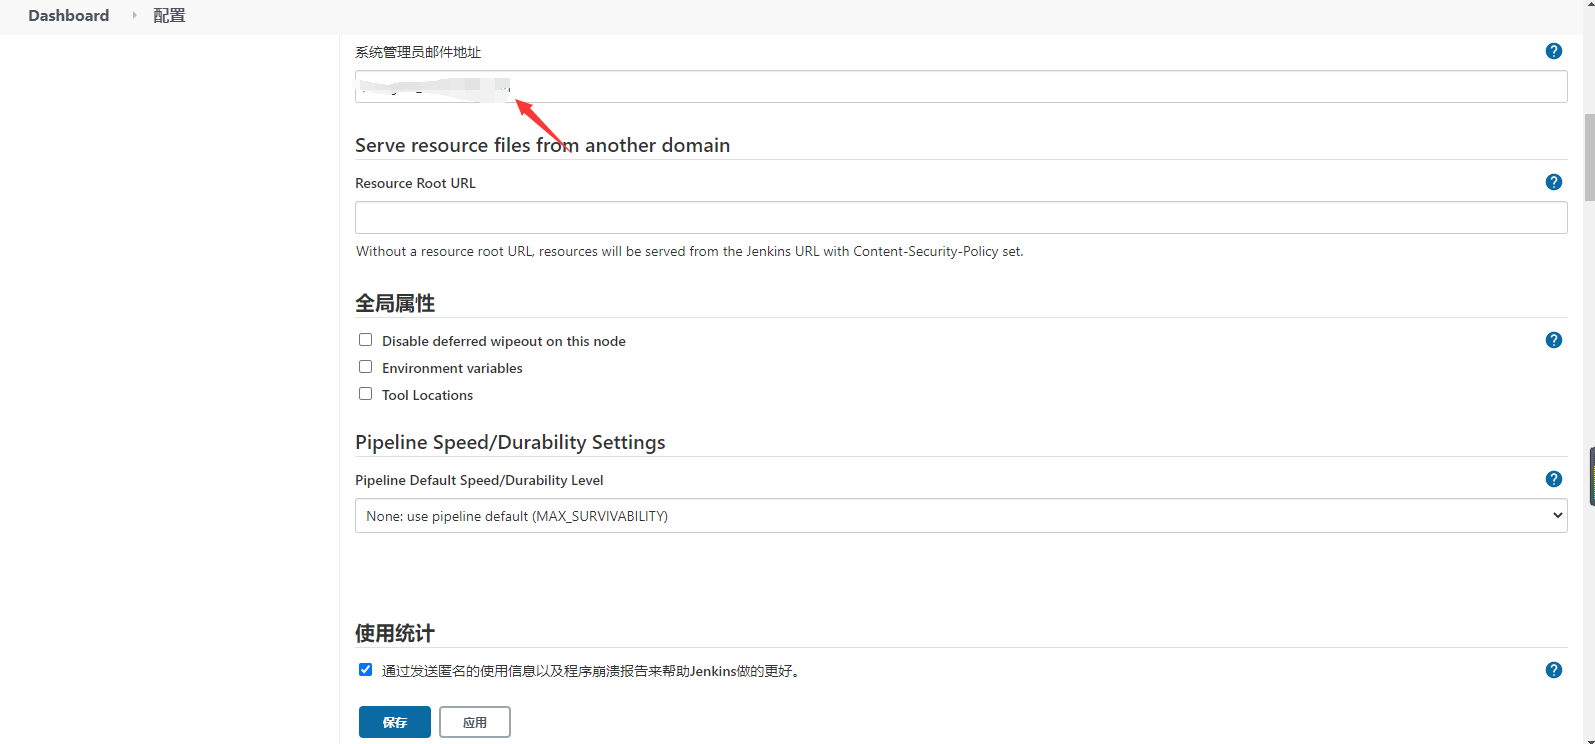Open help for system admin email address
The image size is (1595, 744).
pyautogui.click(x=1553, y=51)
